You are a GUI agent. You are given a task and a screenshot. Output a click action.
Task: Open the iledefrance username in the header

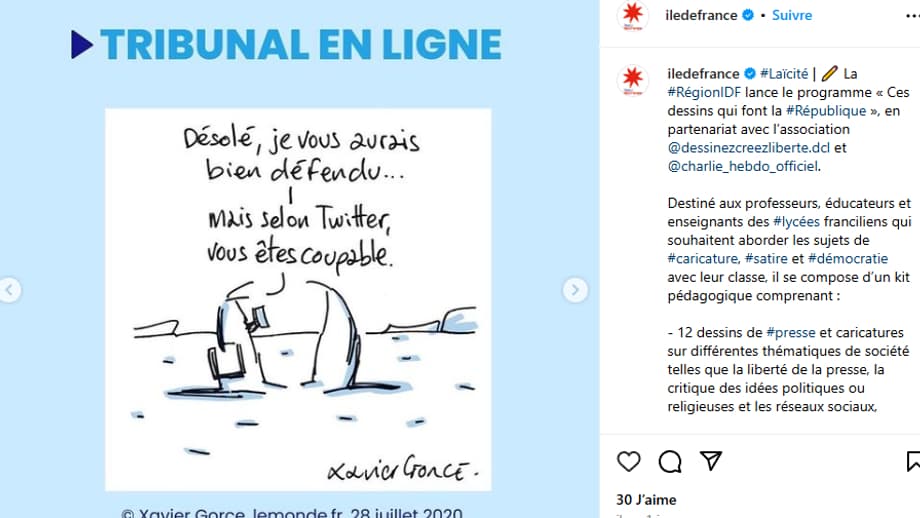701,15
